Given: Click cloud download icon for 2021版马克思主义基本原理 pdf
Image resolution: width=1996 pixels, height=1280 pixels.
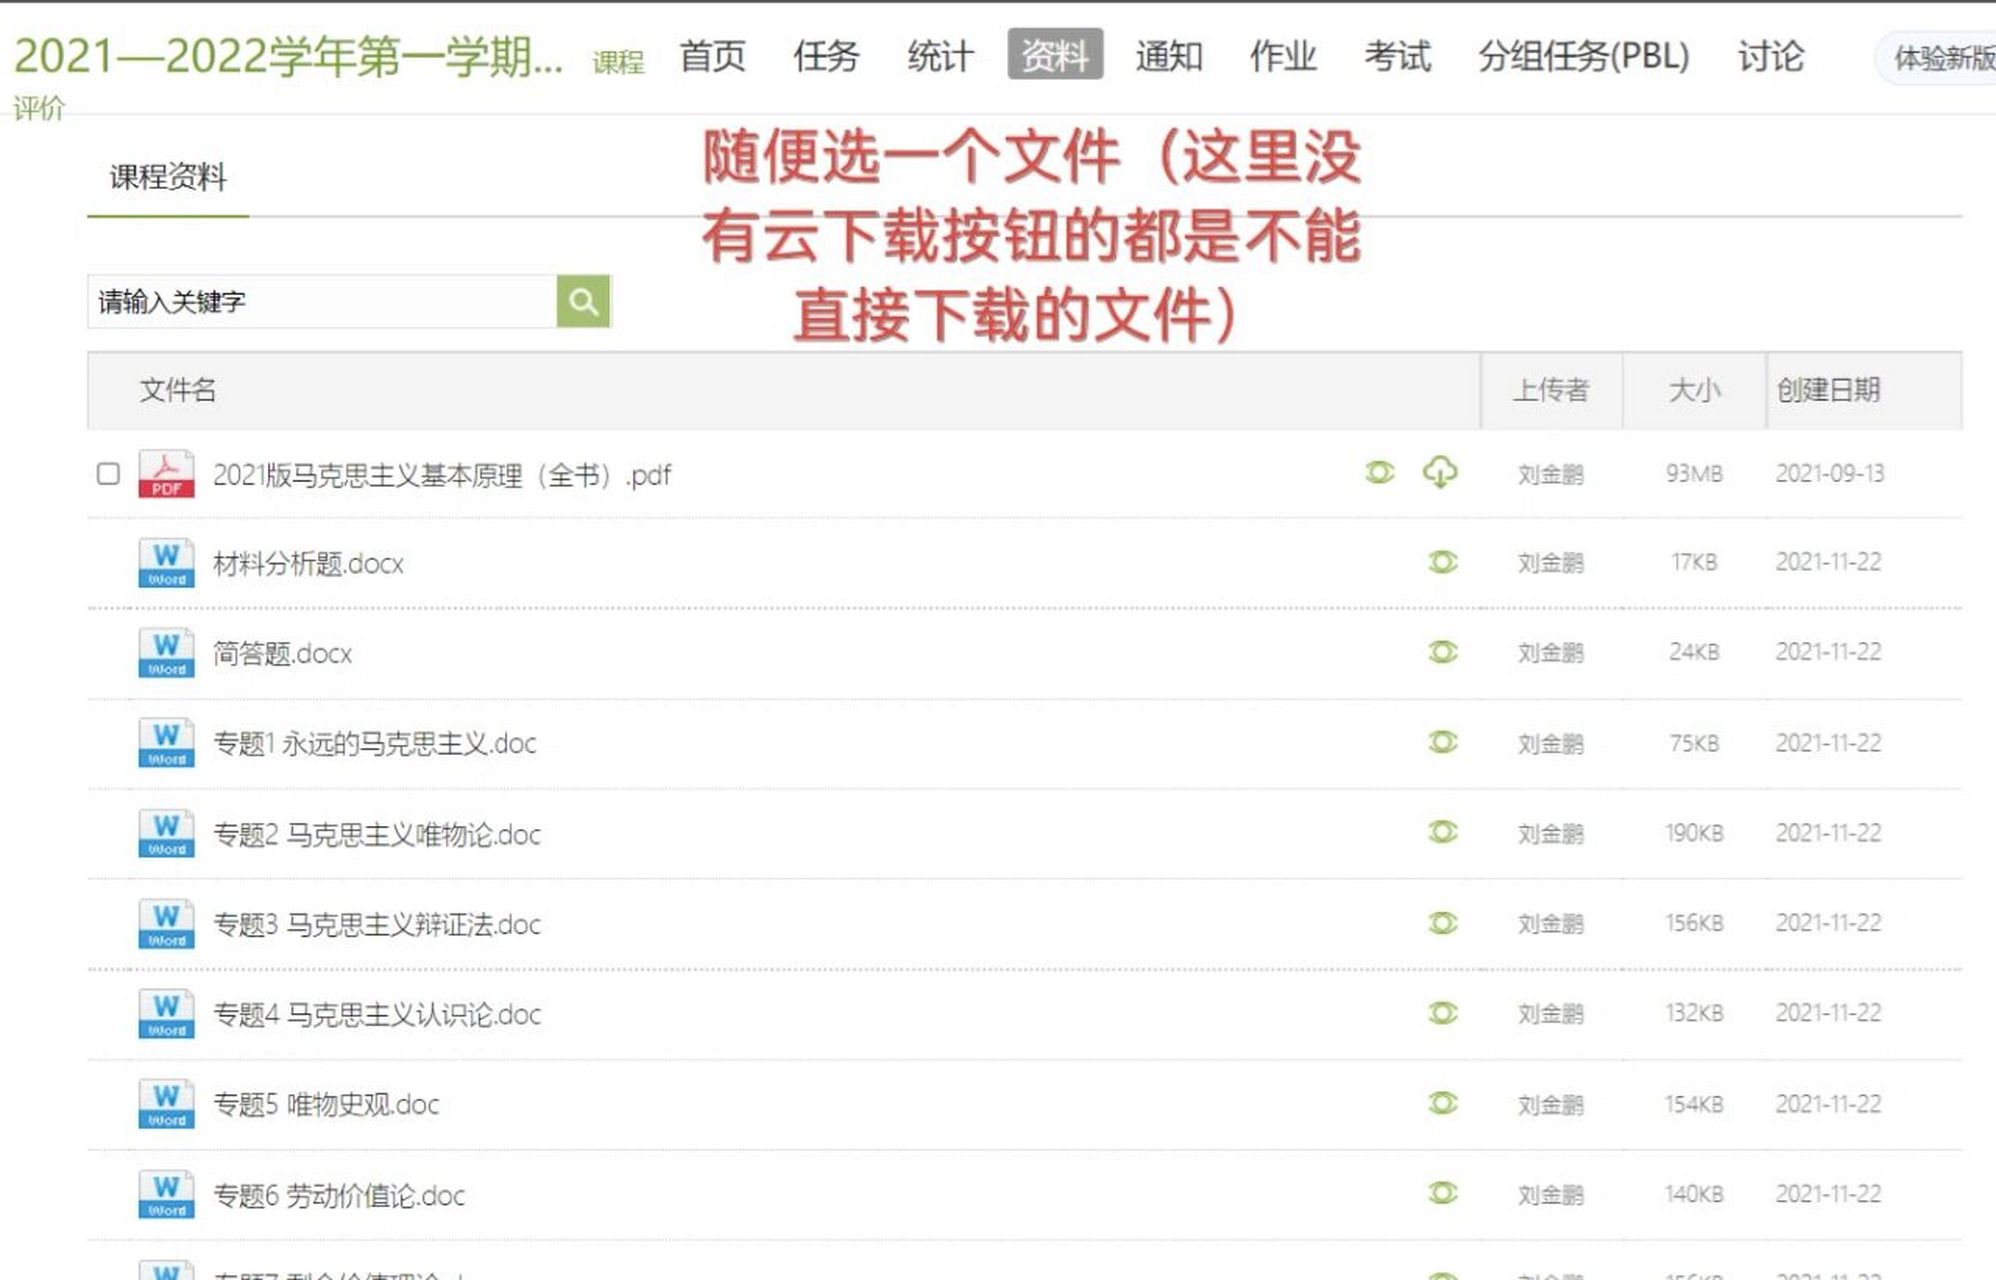Looking at the screenshot, I should [1440, 472].
